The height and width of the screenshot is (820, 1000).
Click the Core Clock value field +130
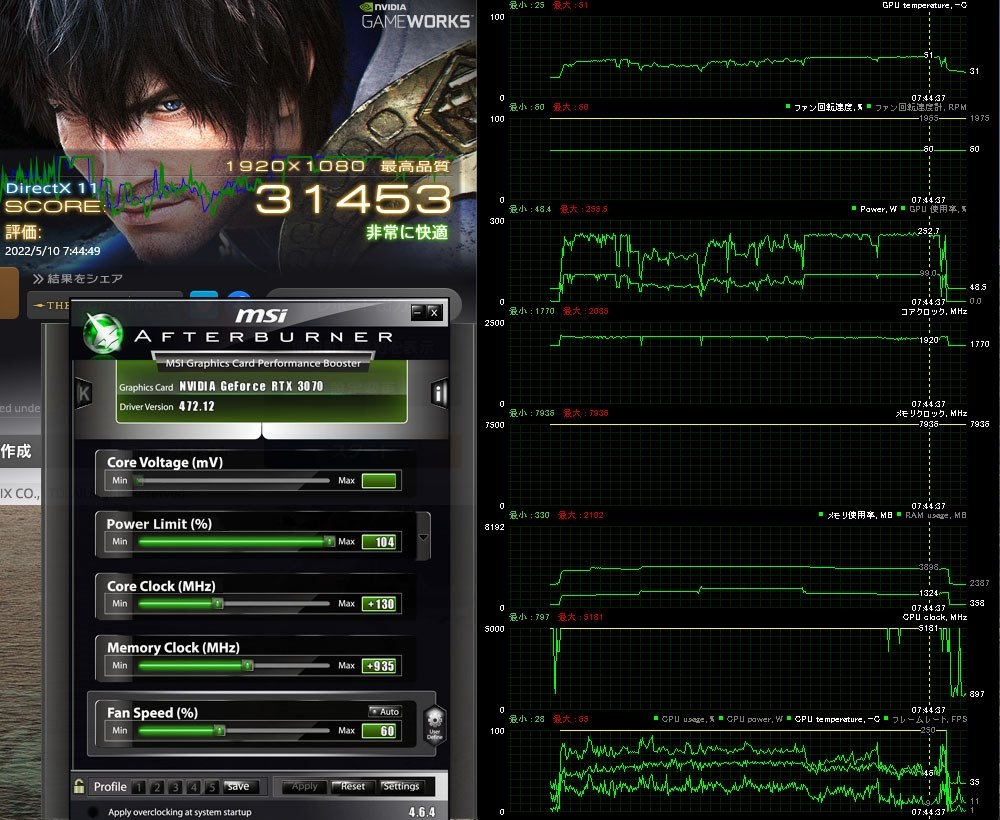pyautogui.click(x=379, y=604)
